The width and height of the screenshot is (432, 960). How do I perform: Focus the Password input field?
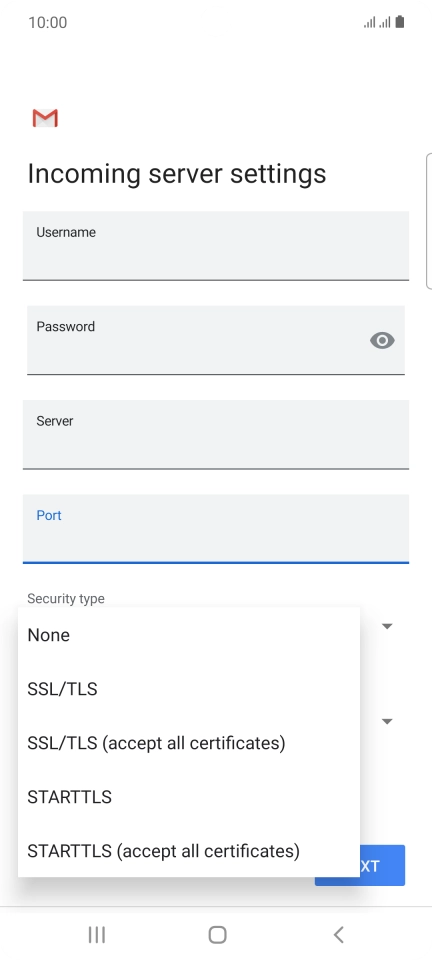pos(216,340)
